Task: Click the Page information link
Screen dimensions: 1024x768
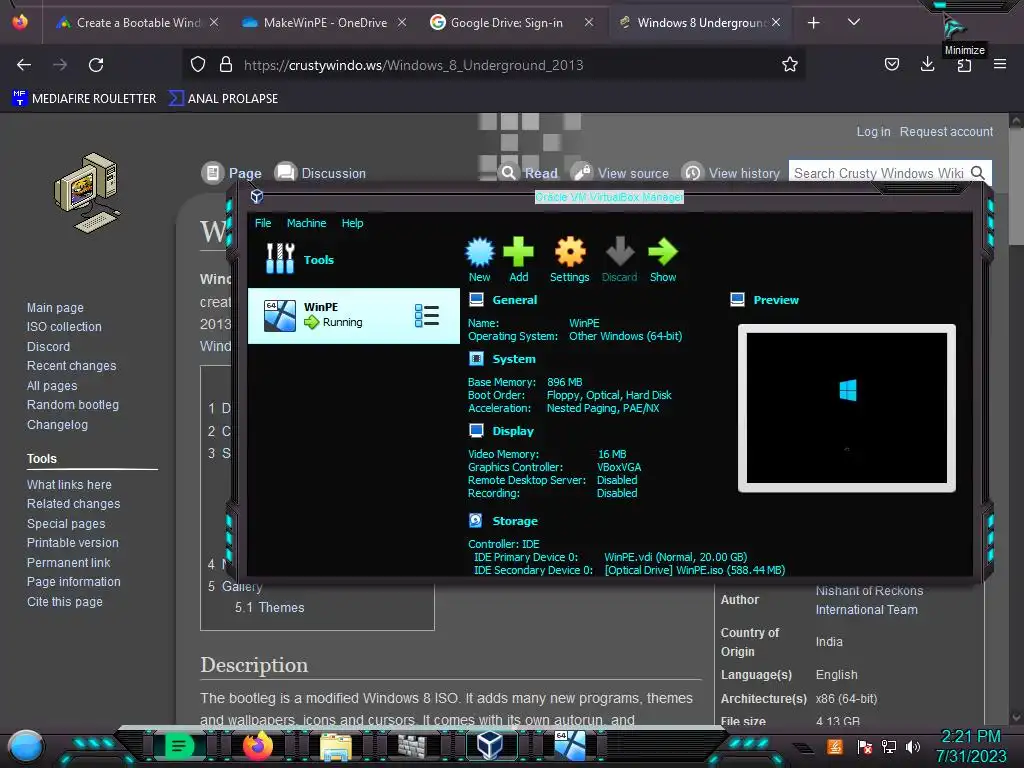Action: [x=73, y=582]
